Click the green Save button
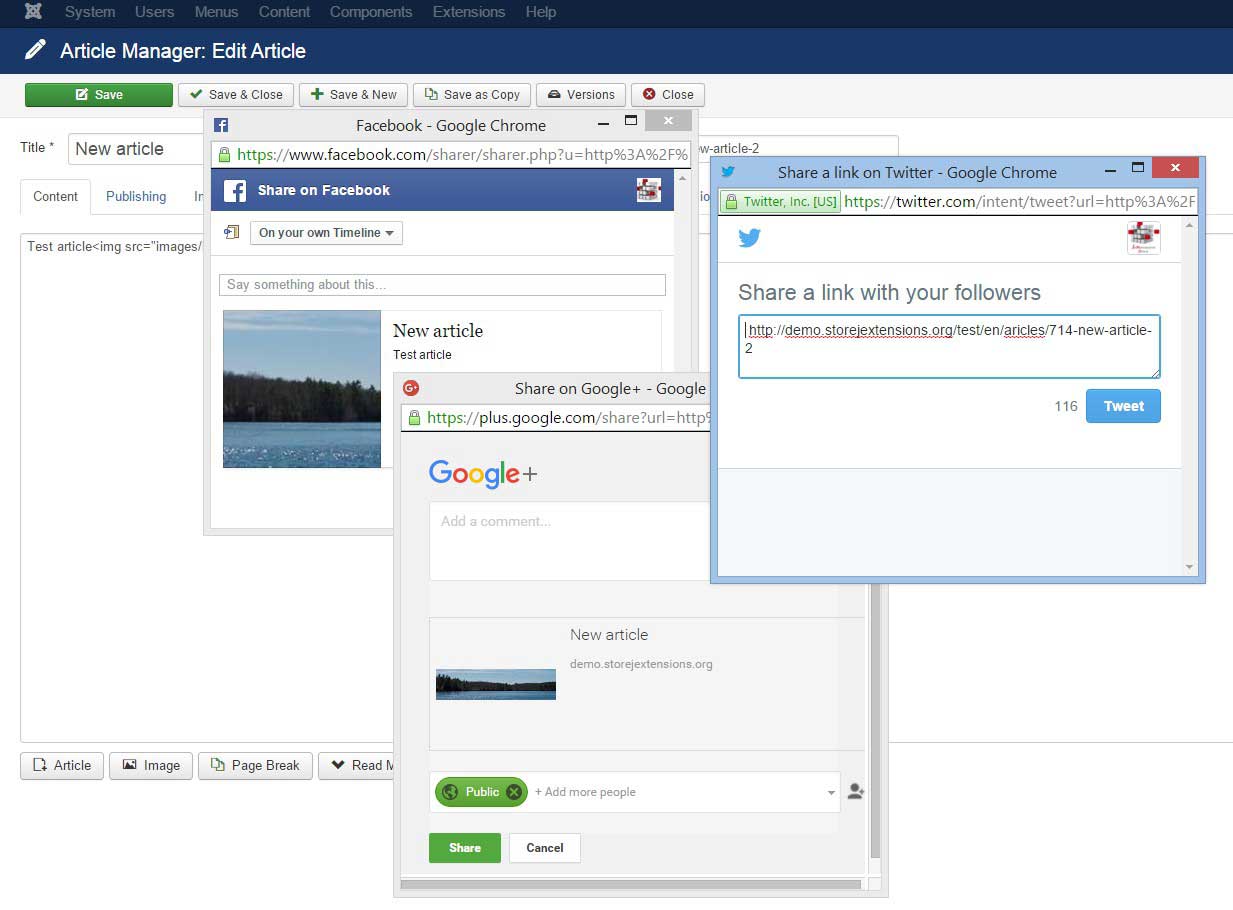This screenshot has height=910, width=1233. [99, 95]
